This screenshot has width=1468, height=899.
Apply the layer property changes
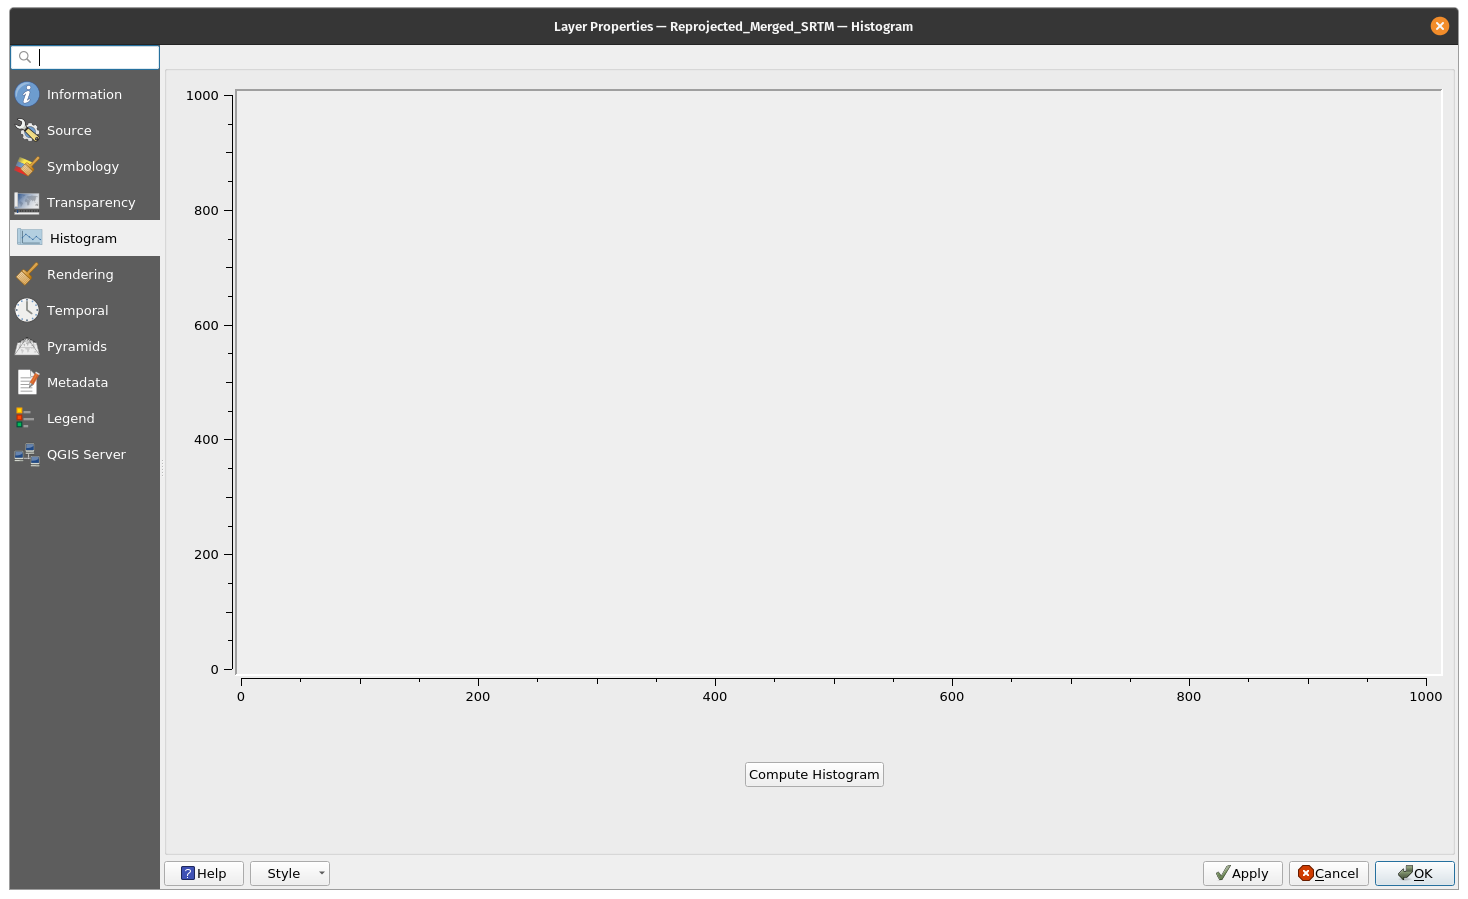(x=1242, y=873)
